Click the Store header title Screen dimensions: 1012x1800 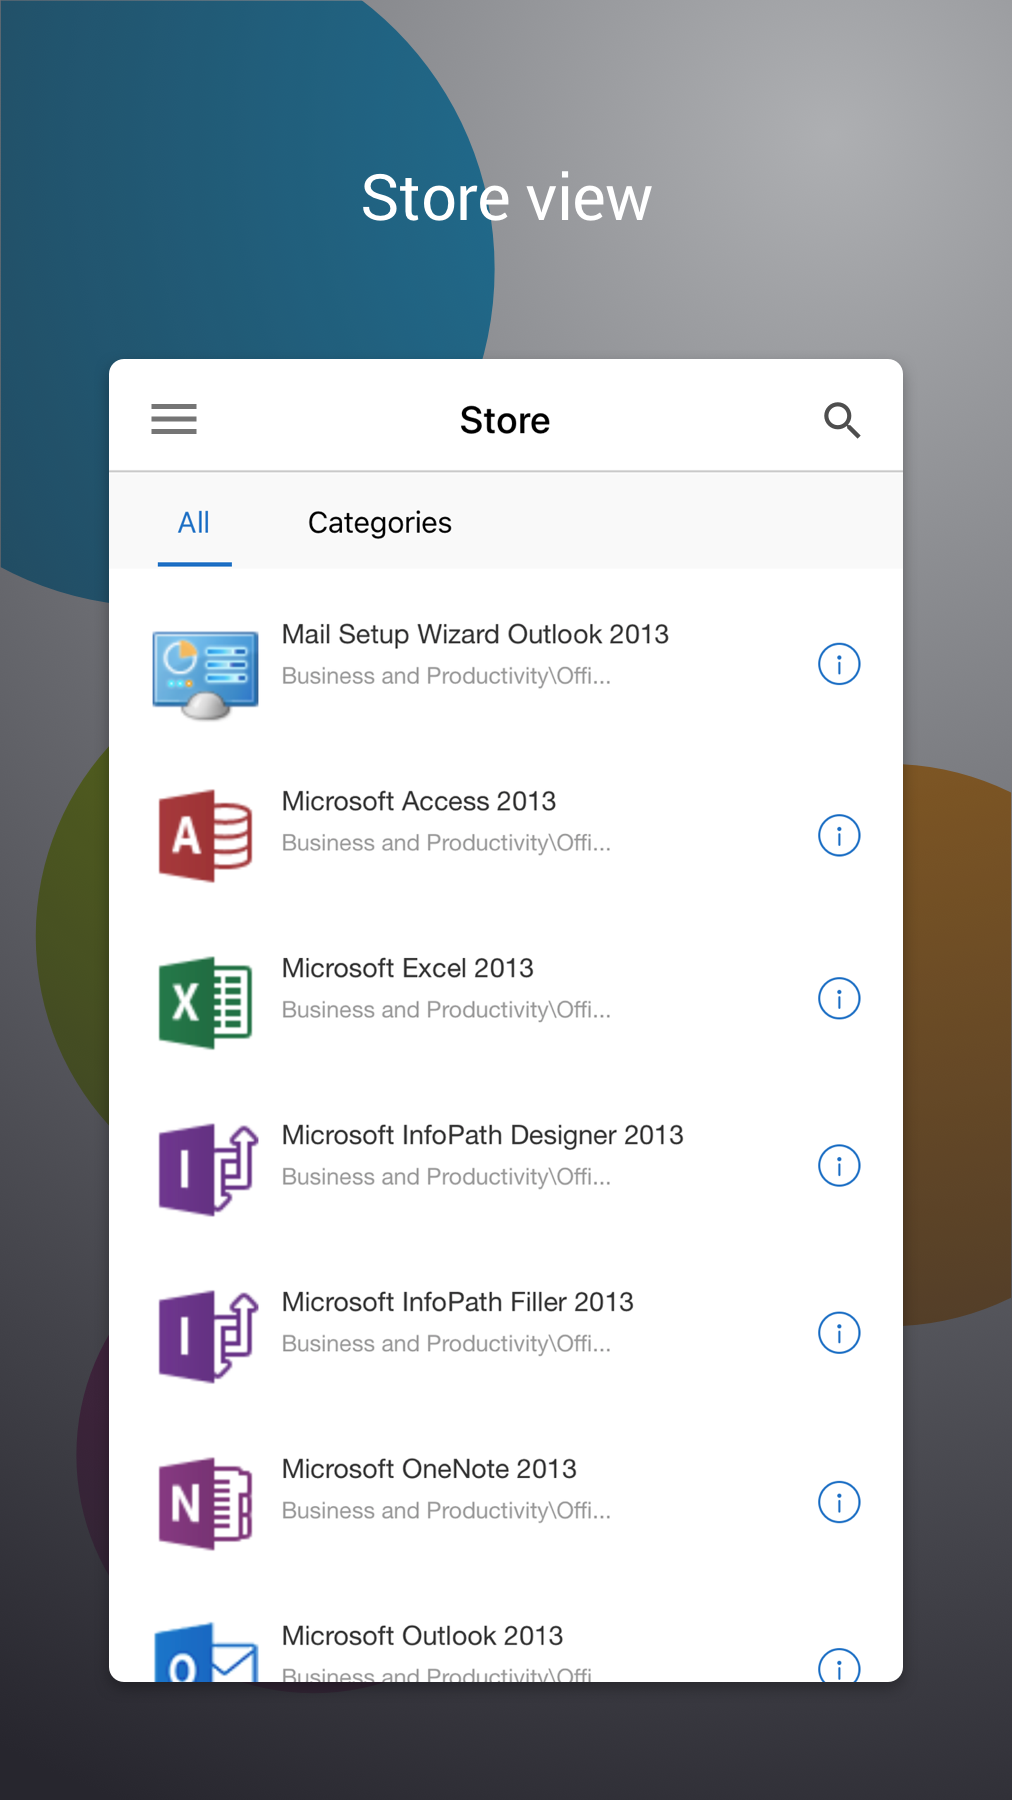point(505,421)
